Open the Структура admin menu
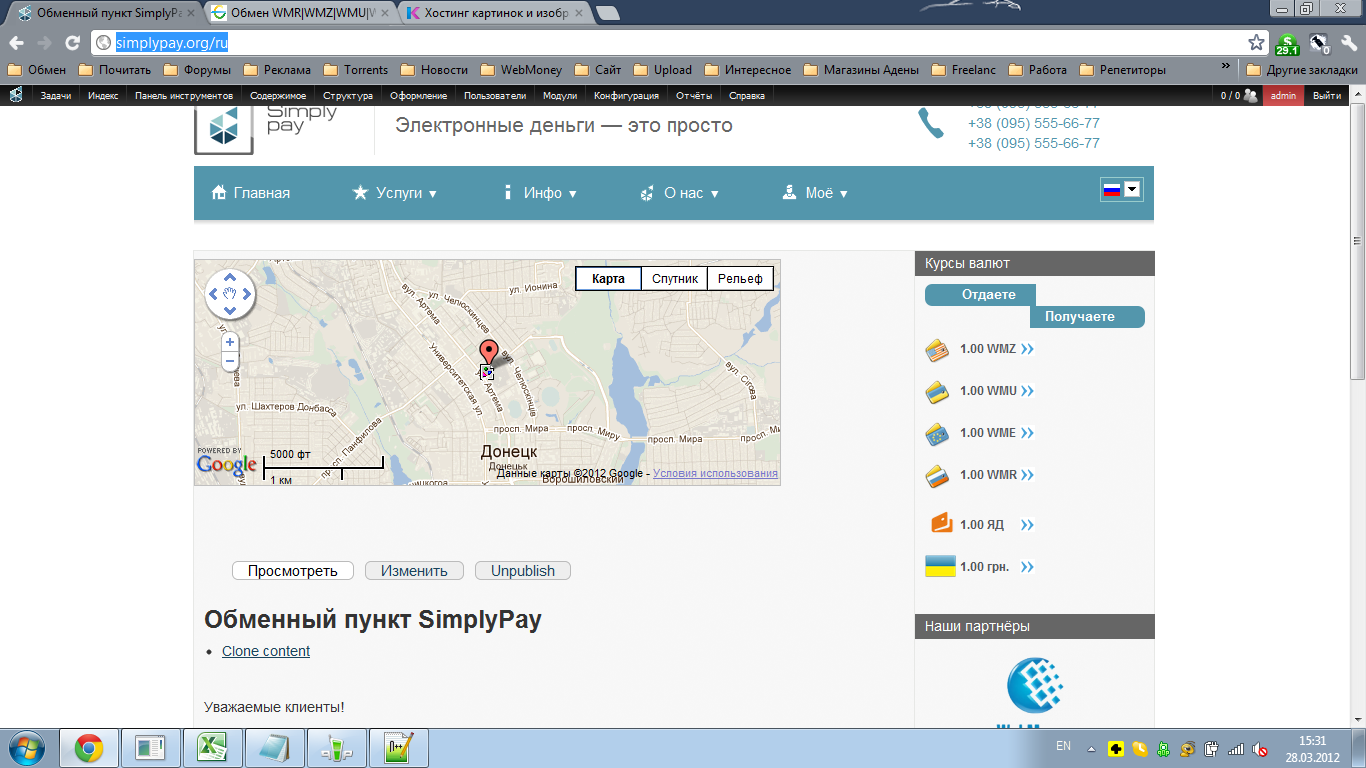 click(347, 96)
